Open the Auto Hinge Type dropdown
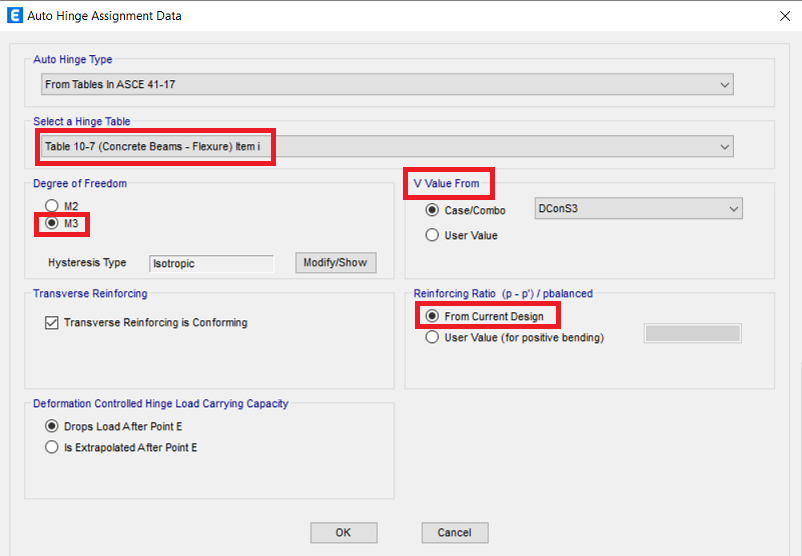Image resolution: width=802 pixels, height=556 pixels. pyautogui.click(x=388, y=85)
